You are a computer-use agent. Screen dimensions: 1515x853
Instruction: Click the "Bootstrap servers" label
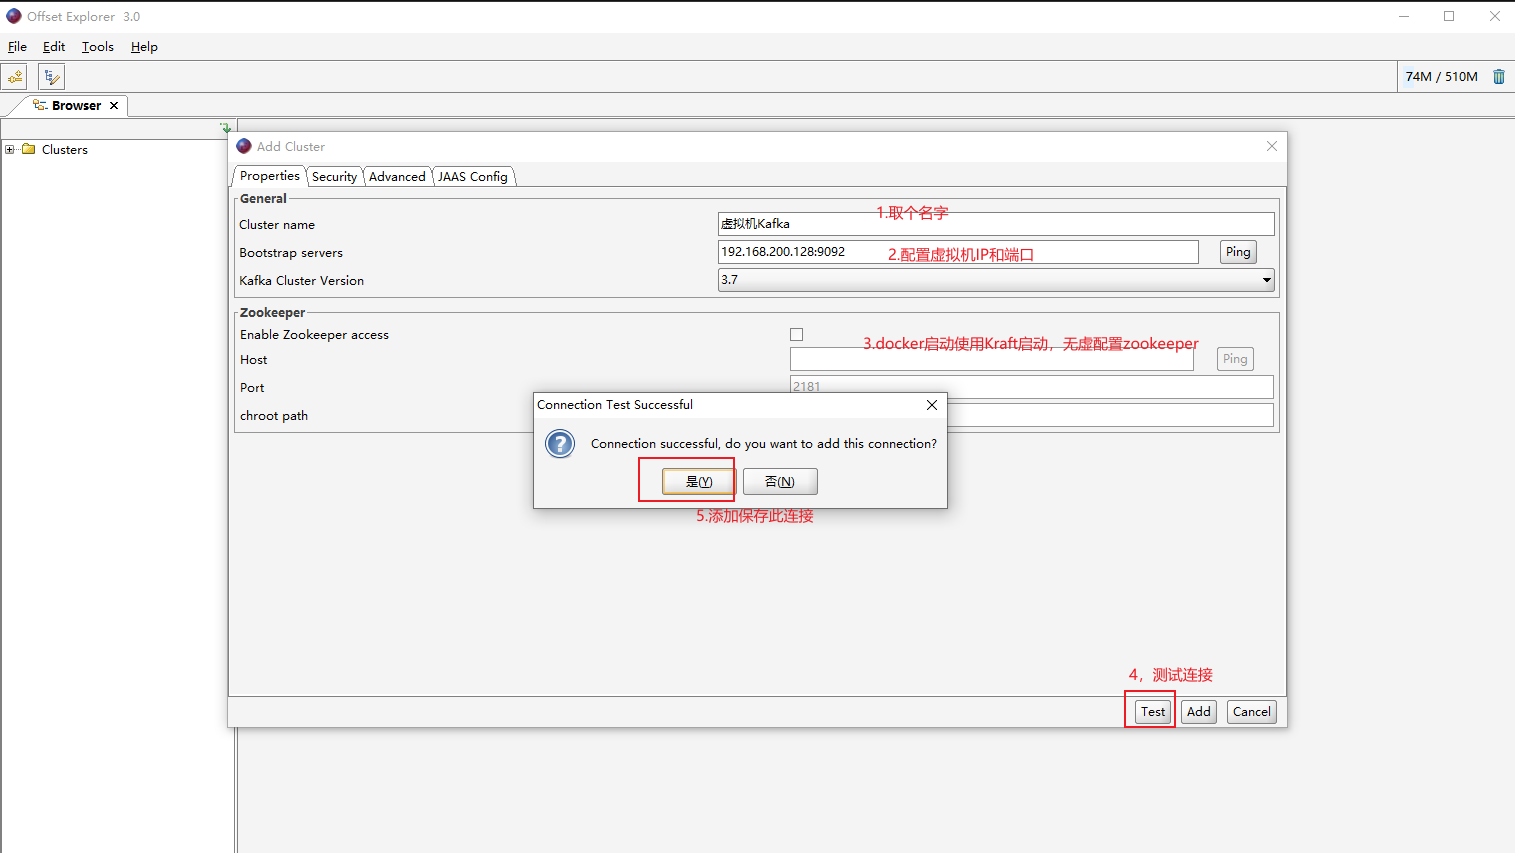(291, 253)
